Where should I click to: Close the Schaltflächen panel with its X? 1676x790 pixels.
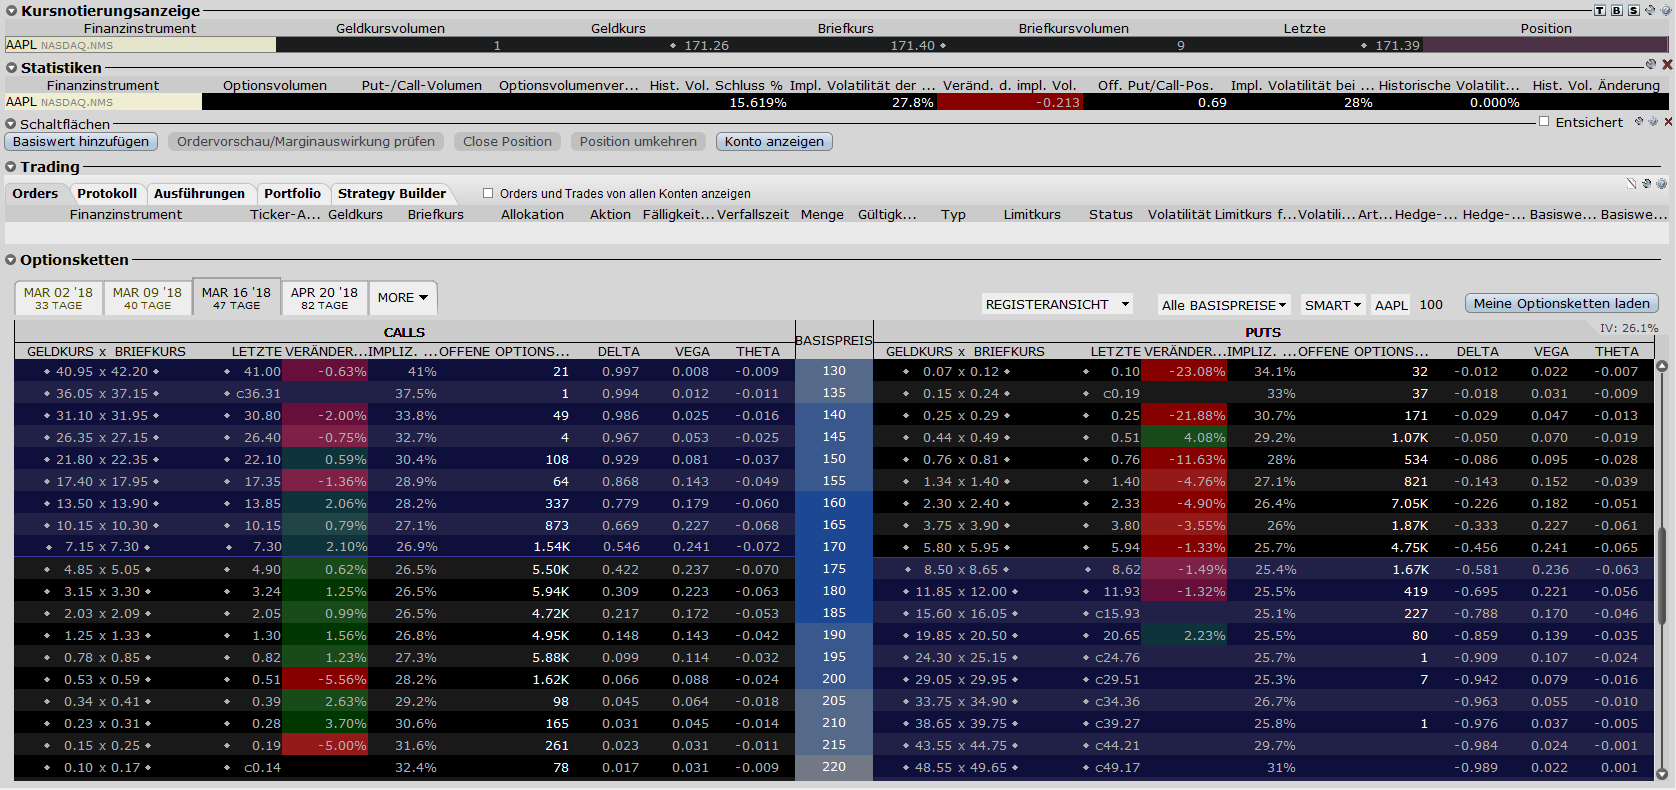[x=1667, y=121]
